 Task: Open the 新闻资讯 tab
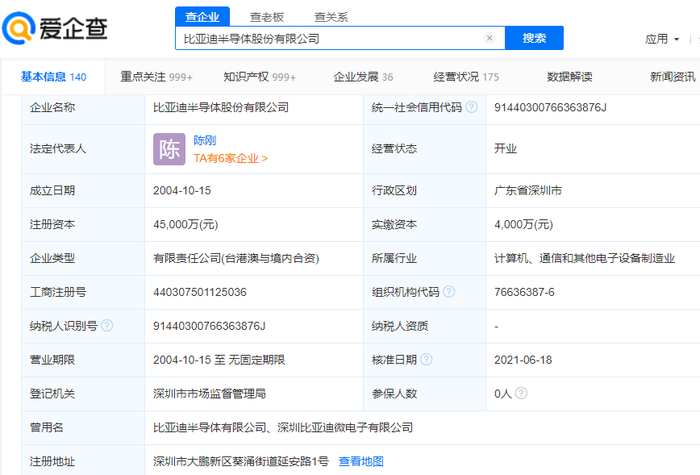672,77
